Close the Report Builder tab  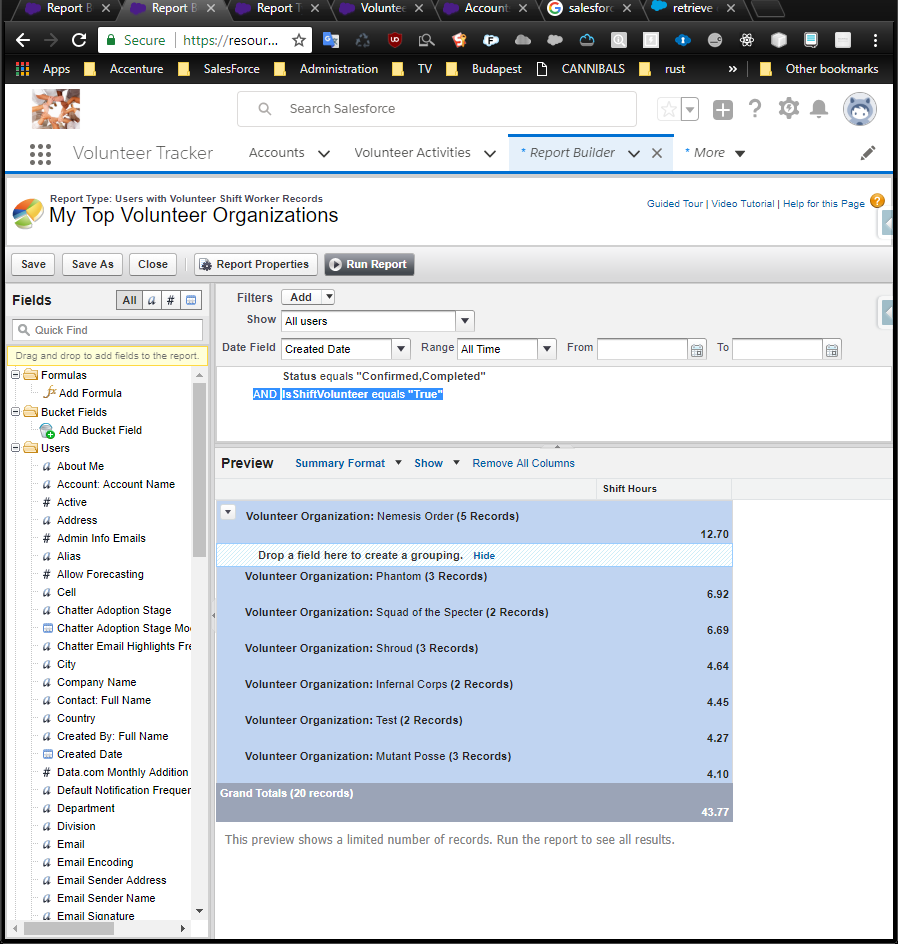(x=657, y=154)
